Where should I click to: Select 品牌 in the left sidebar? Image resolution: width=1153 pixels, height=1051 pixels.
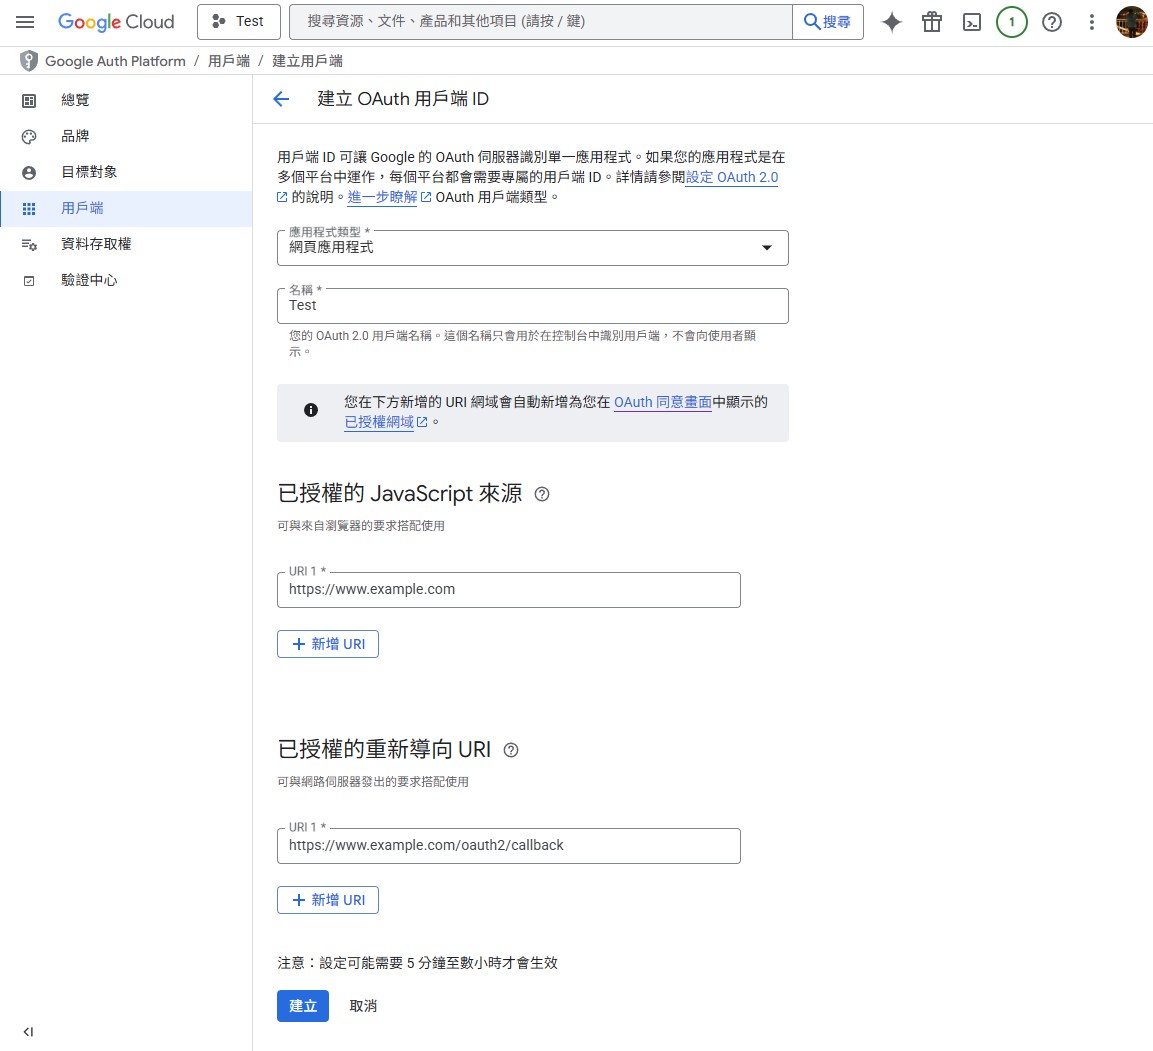[x=73, y=136]
